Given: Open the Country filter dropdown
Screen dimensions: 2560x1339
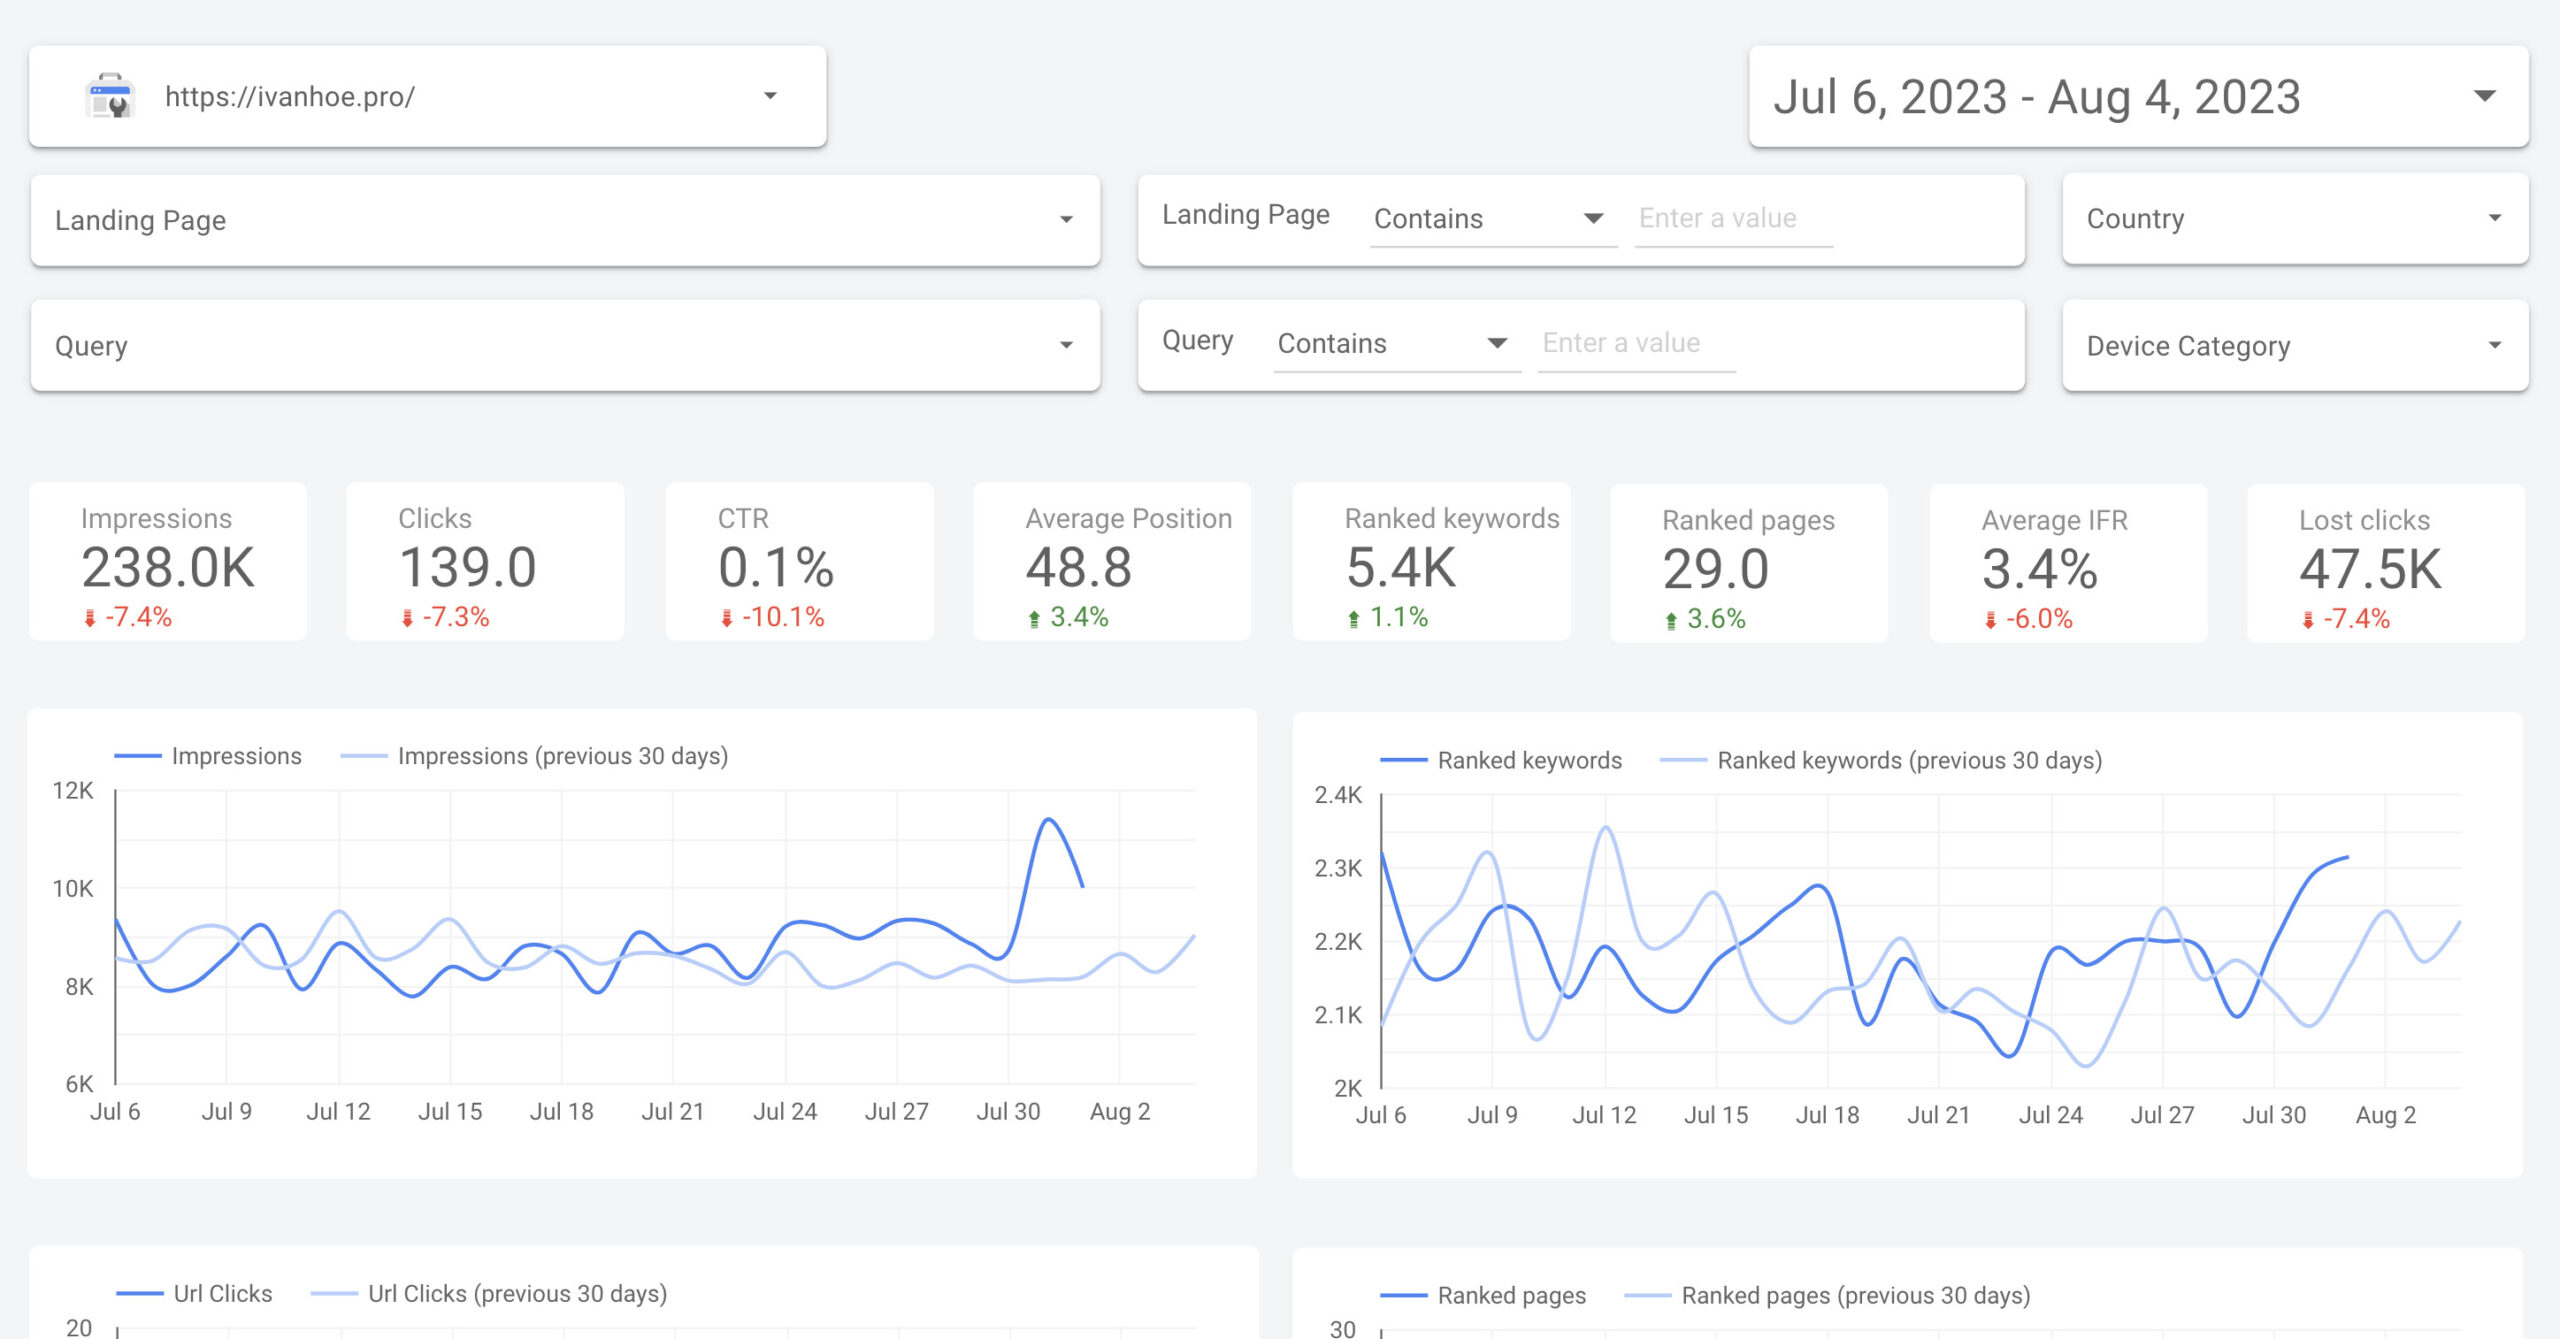Looking at the screenshot, I should [x=2494, y=218].
